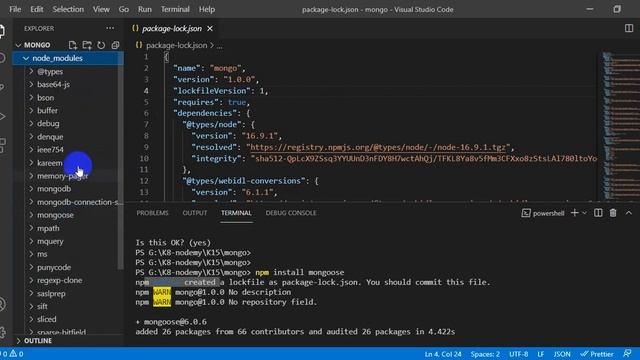
Task: Open terminal profile dropdown arrow
Action: [584, 213]
